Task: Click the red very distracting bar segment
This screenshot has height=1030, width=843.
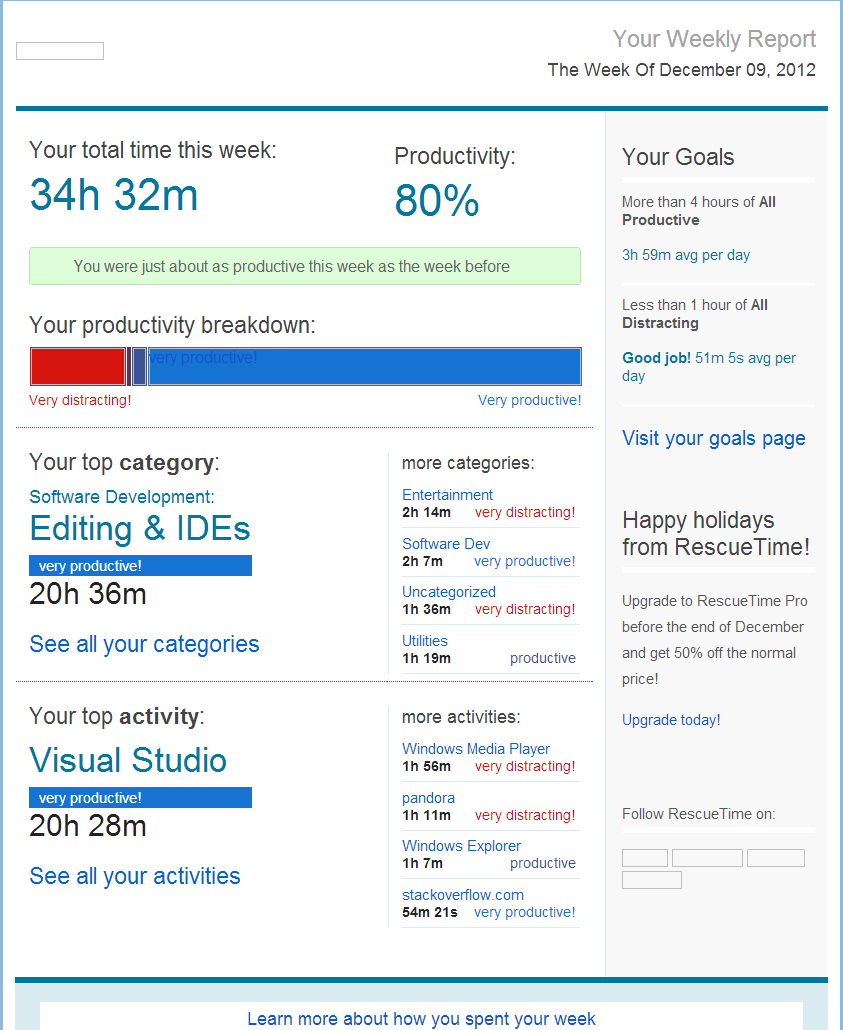Action: 78,367
